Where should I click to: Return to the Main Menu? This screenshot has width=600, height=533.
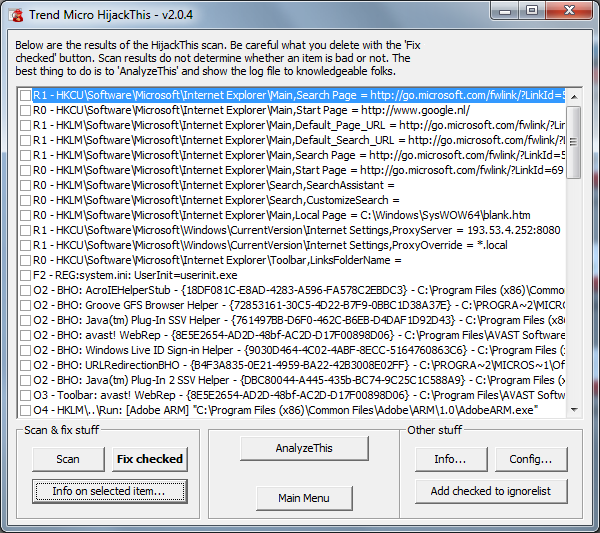point(304,498)
